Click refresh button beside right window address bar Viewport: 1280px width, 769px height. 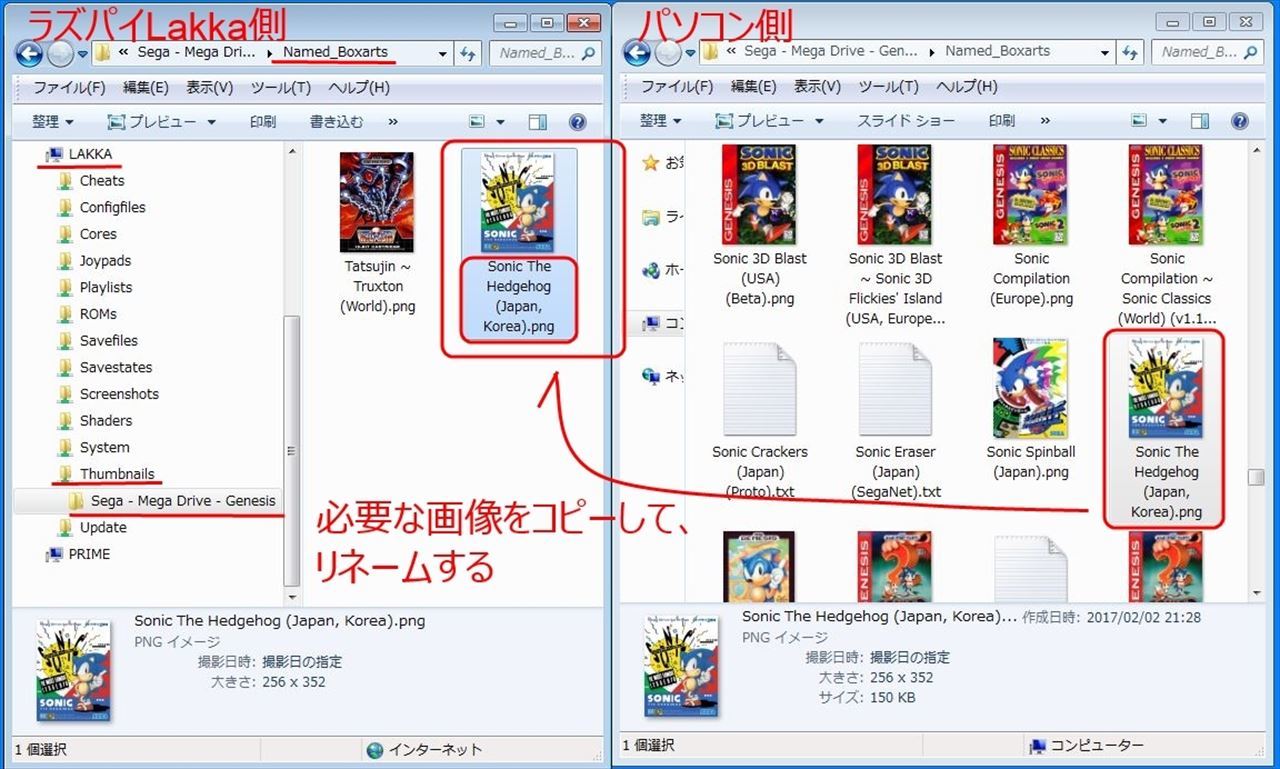pyautogui.click(x=1130, y=52)
